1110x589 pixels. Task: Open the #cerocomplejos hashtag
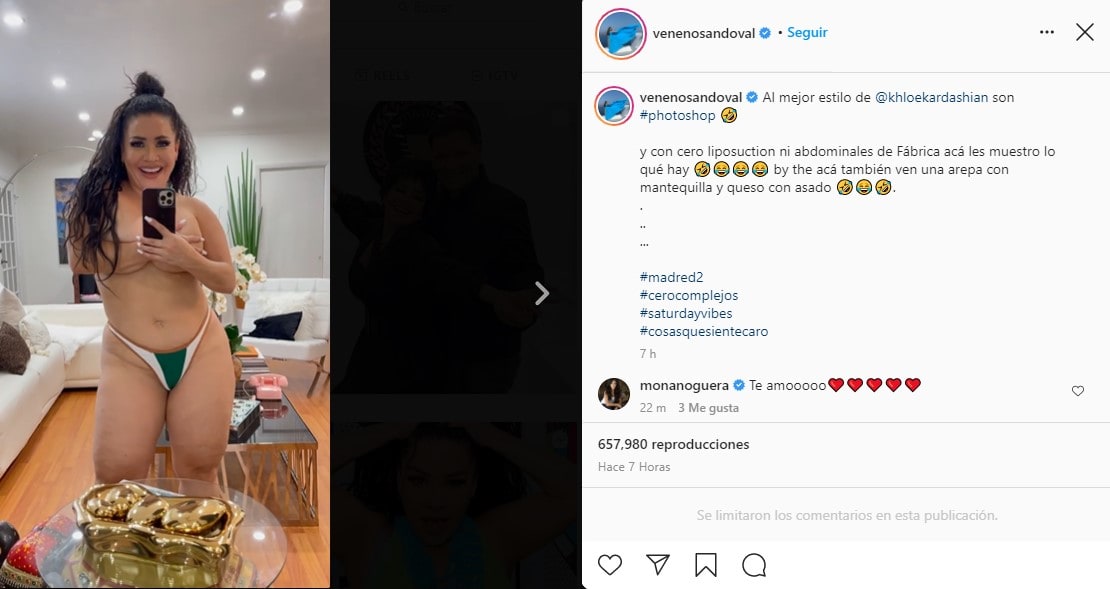click(689, 295)
